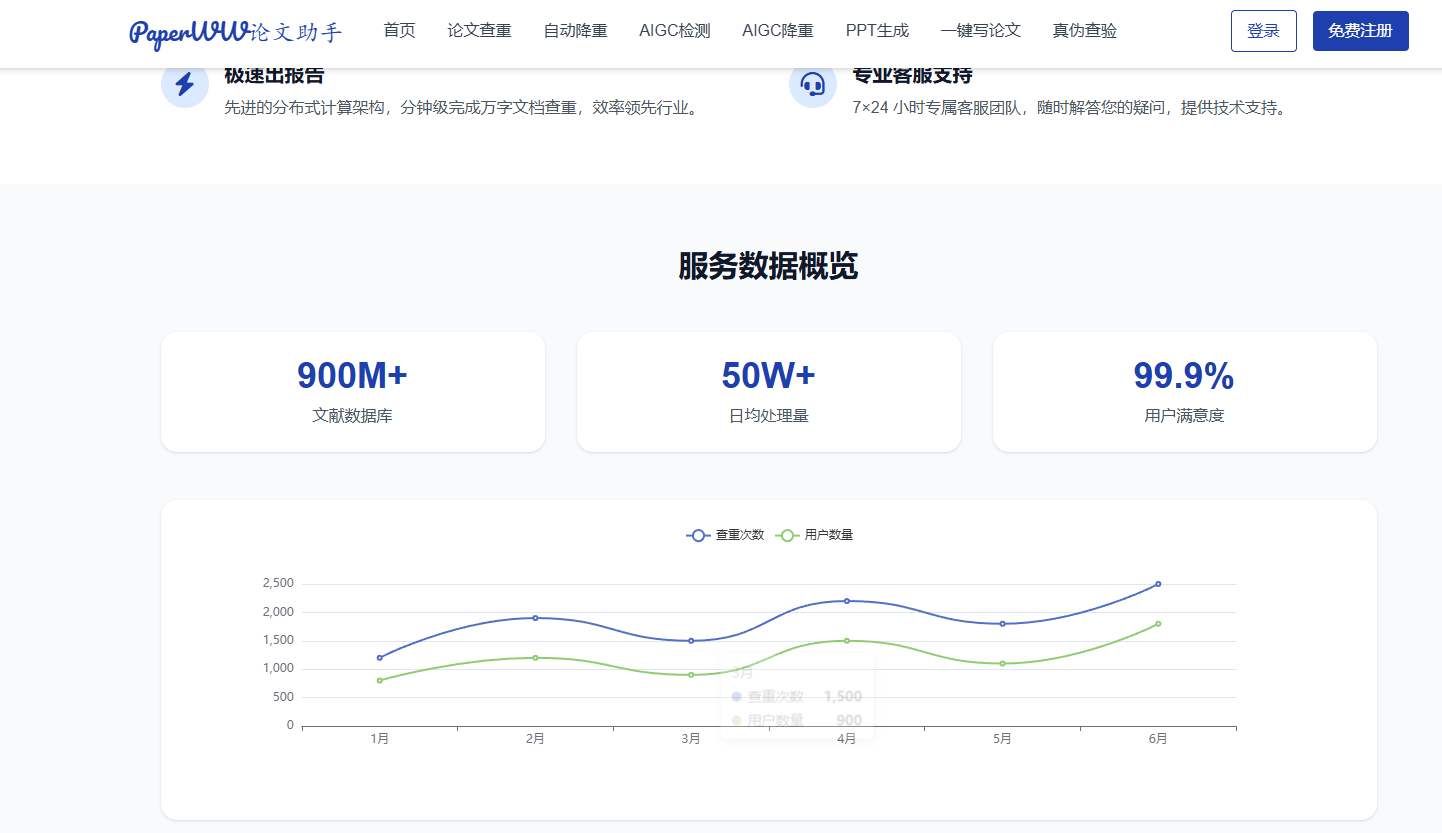Go to 自动降重 page
The image size is (1442, 833).
(575, 31)
